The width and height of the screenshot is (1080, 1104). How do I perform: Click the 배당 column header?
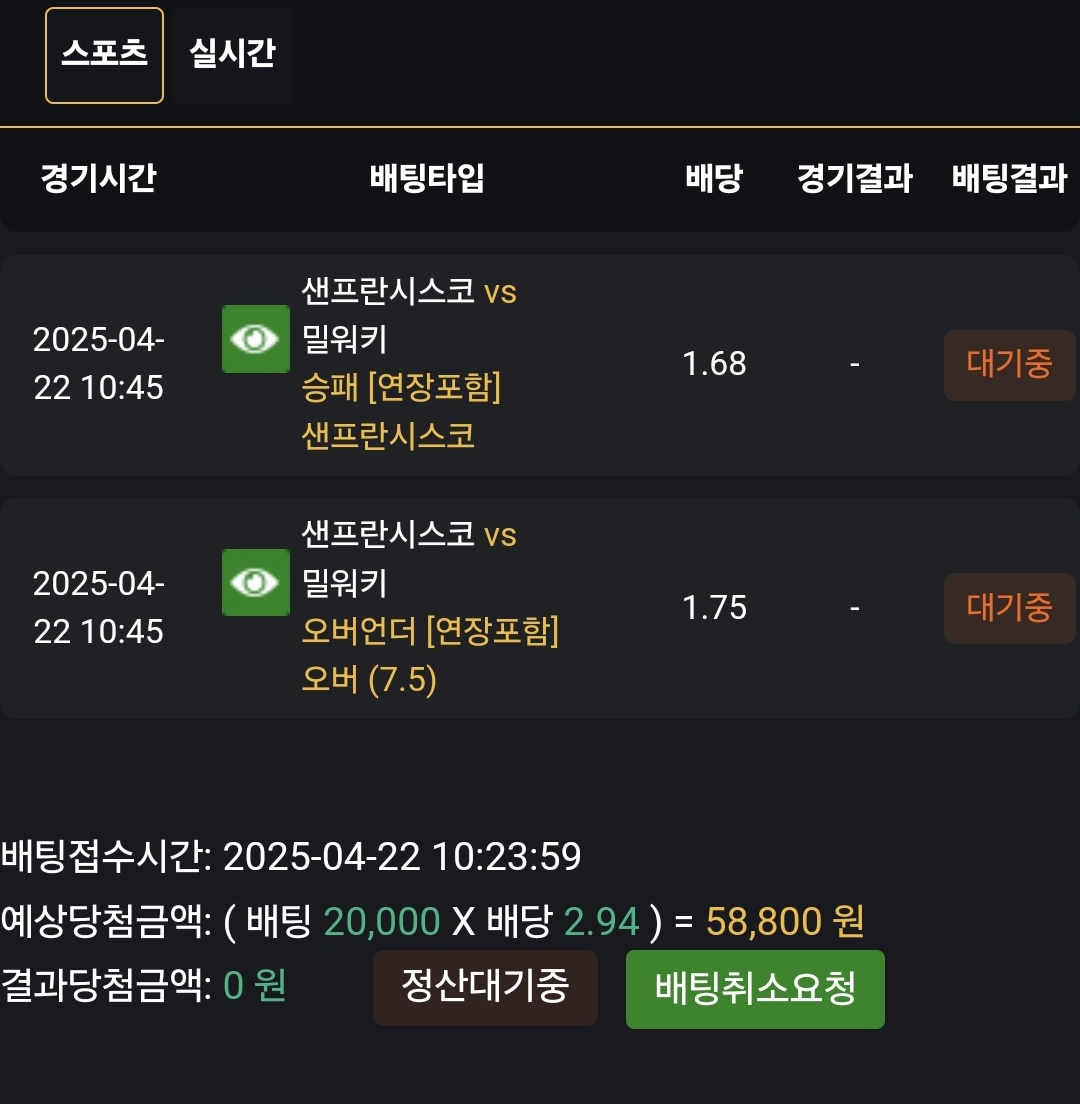[x=714, y=180]
